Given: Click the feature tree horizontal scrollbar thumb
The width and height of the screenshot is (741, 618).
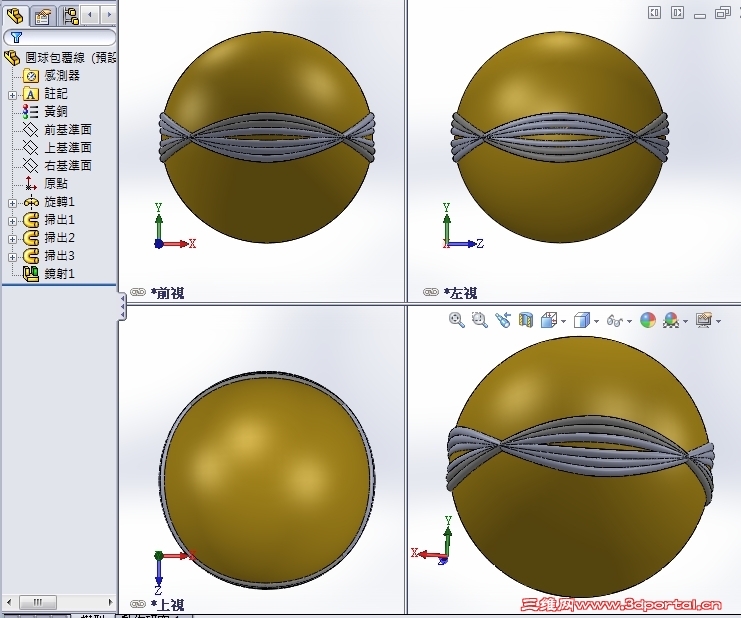Looking at the screenshot, I should tap(38, 602).
